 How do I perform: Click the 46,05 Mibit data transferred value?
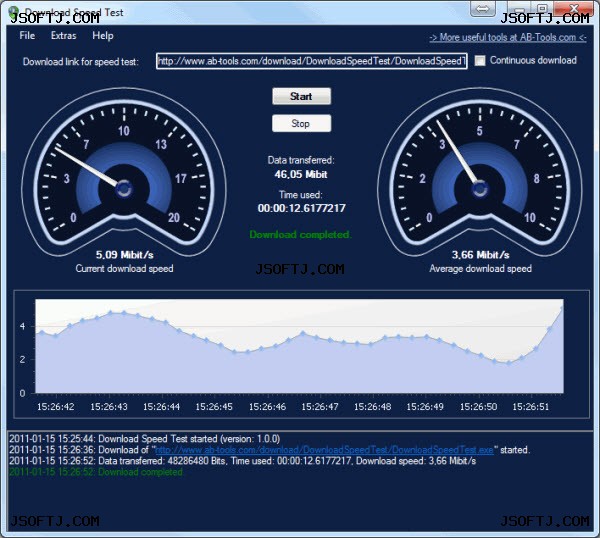point(301,174)
